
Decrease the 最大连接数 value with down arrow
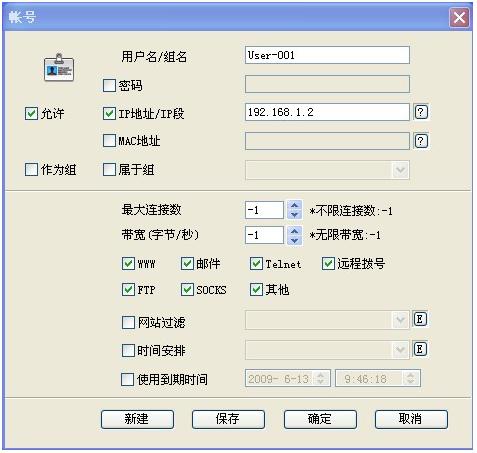pyautogui.click(x=295, y=214)
